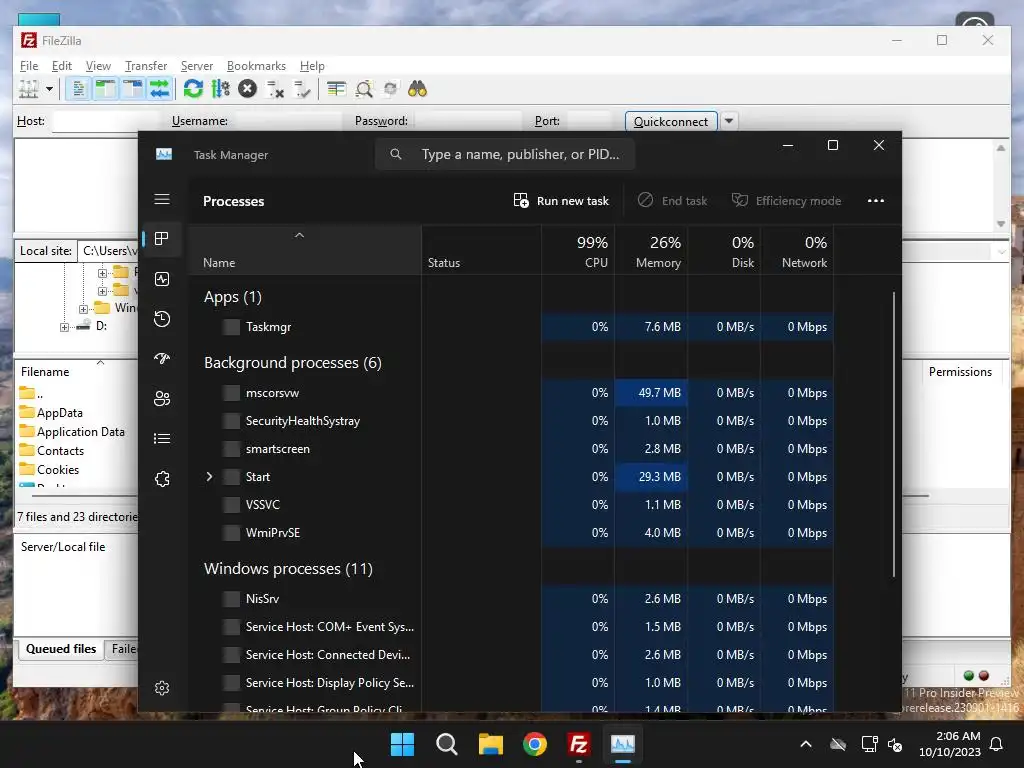Sort by Name column header
Viewport: 1024px width, 768px height.
304,251
